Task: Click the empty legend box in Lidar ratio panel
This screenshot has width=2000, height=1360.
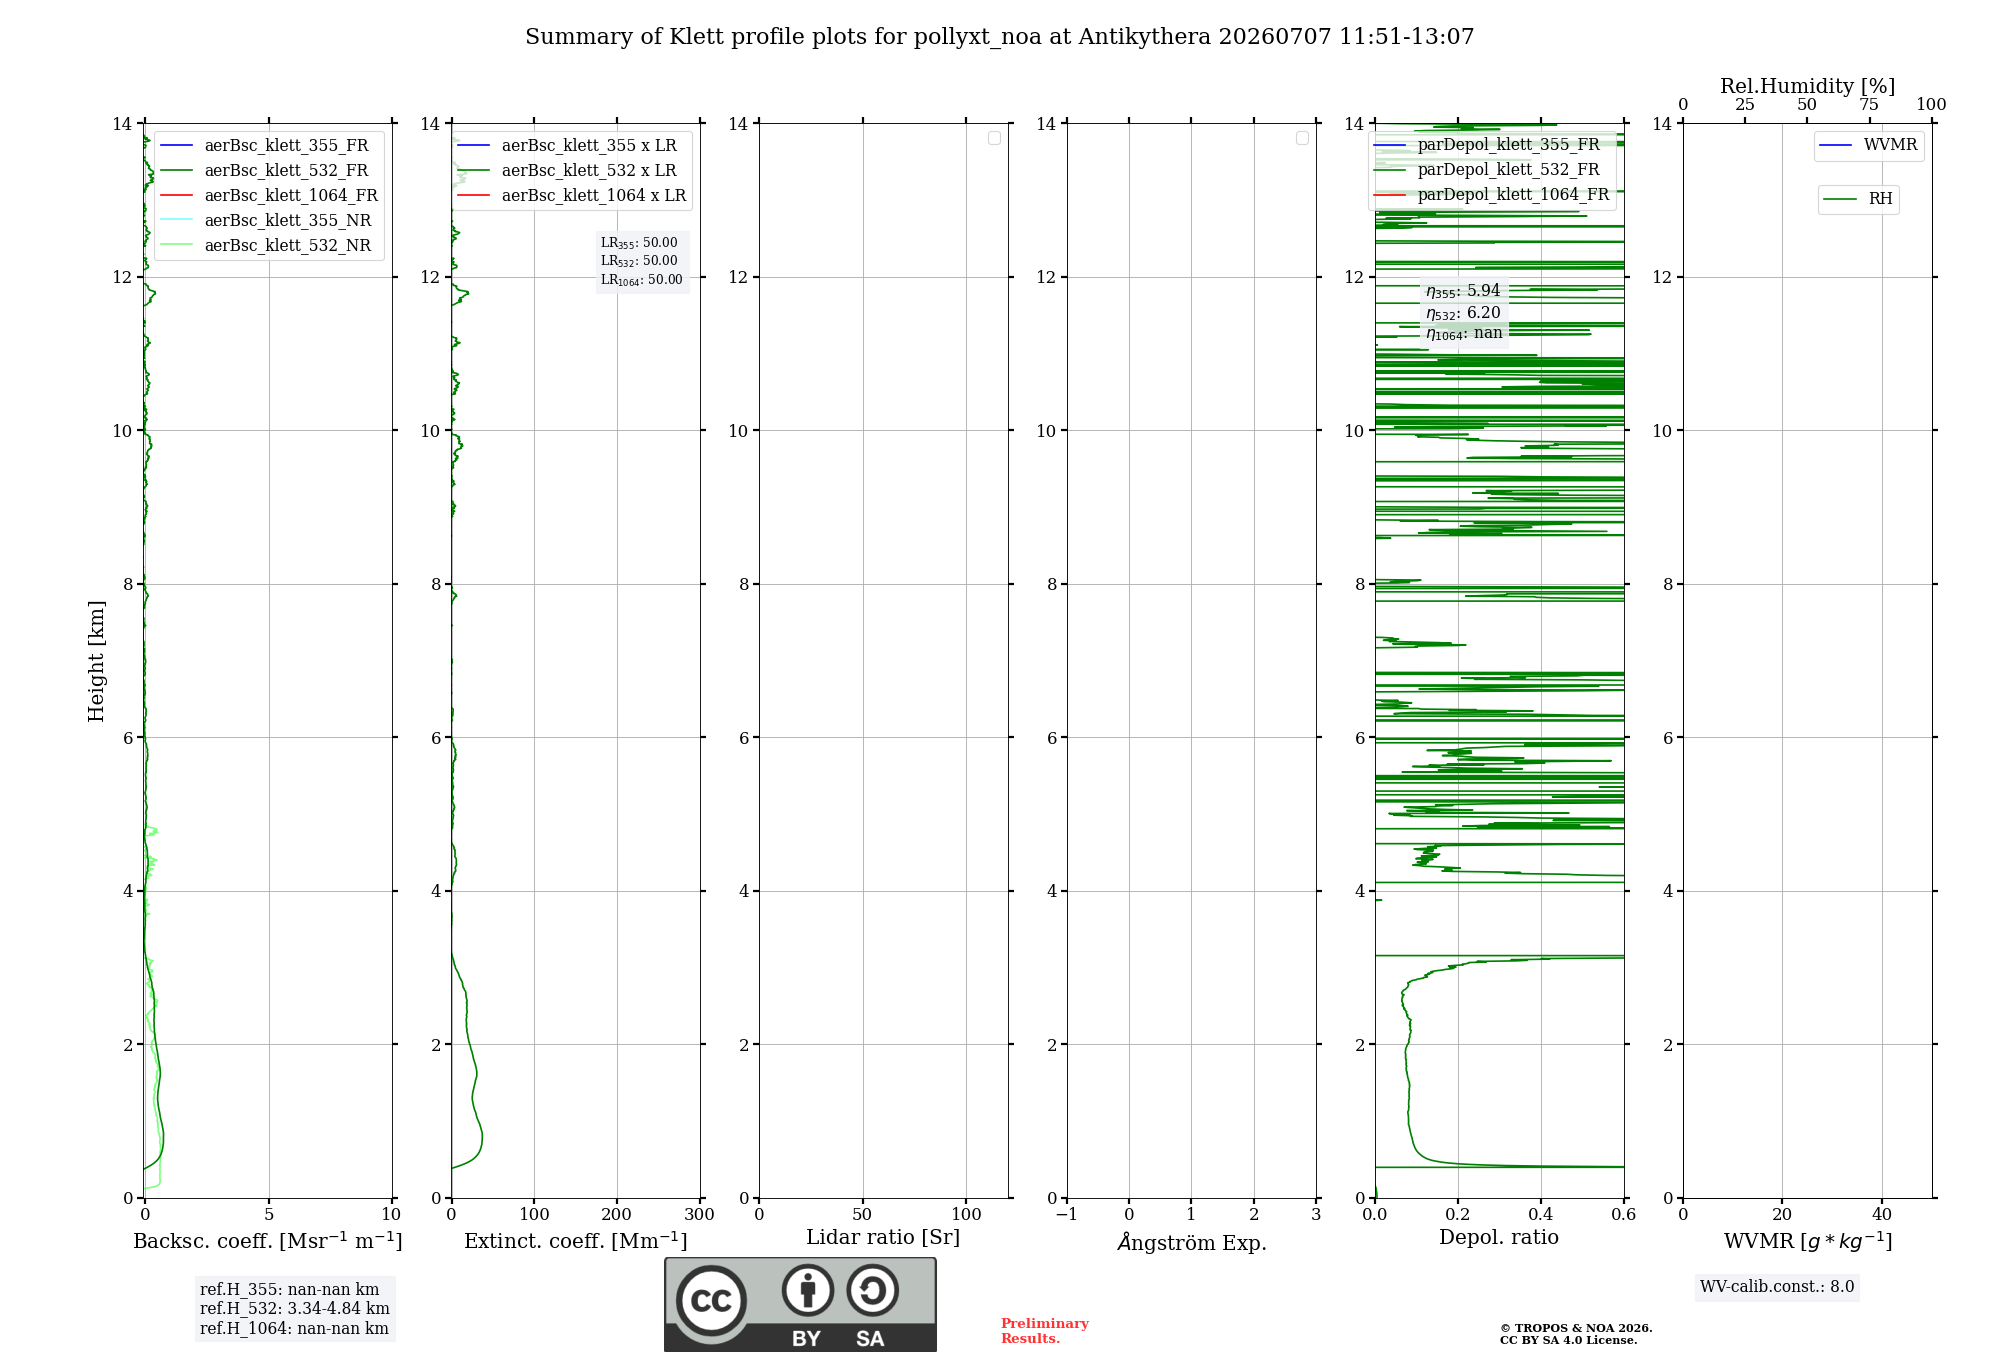Action: pos(994,138)
